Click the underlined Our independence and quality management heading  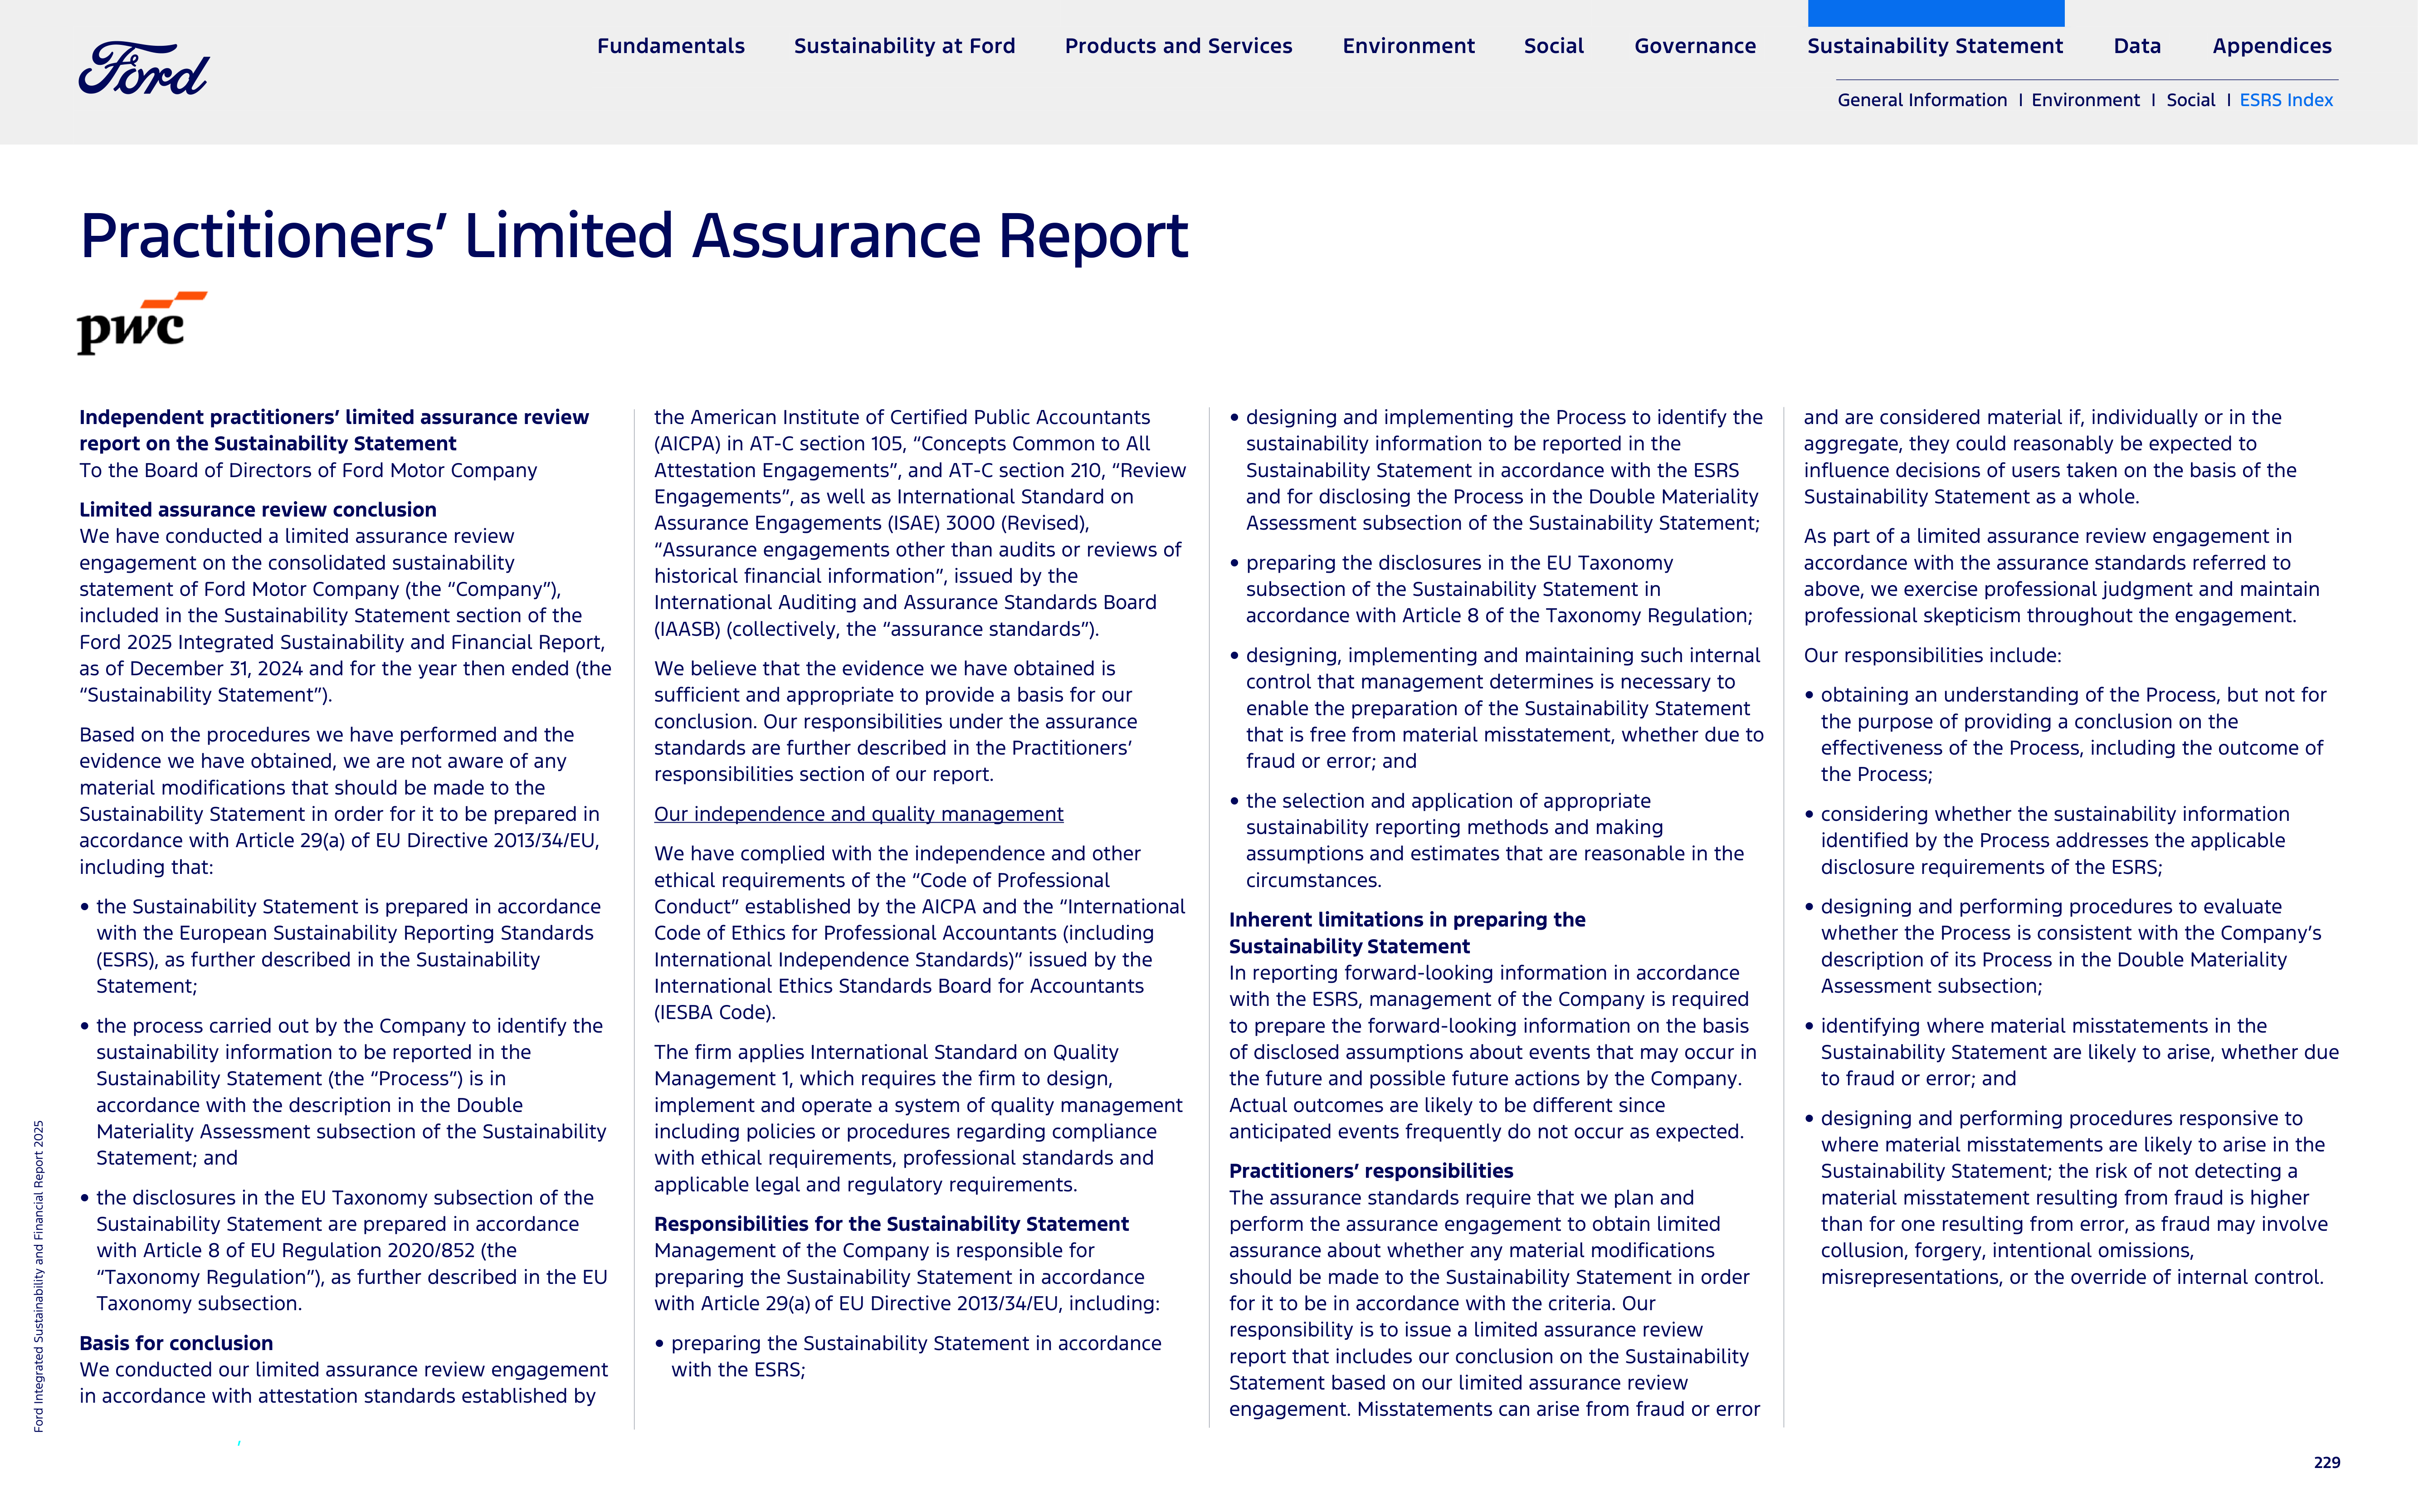tap(858, 814)
